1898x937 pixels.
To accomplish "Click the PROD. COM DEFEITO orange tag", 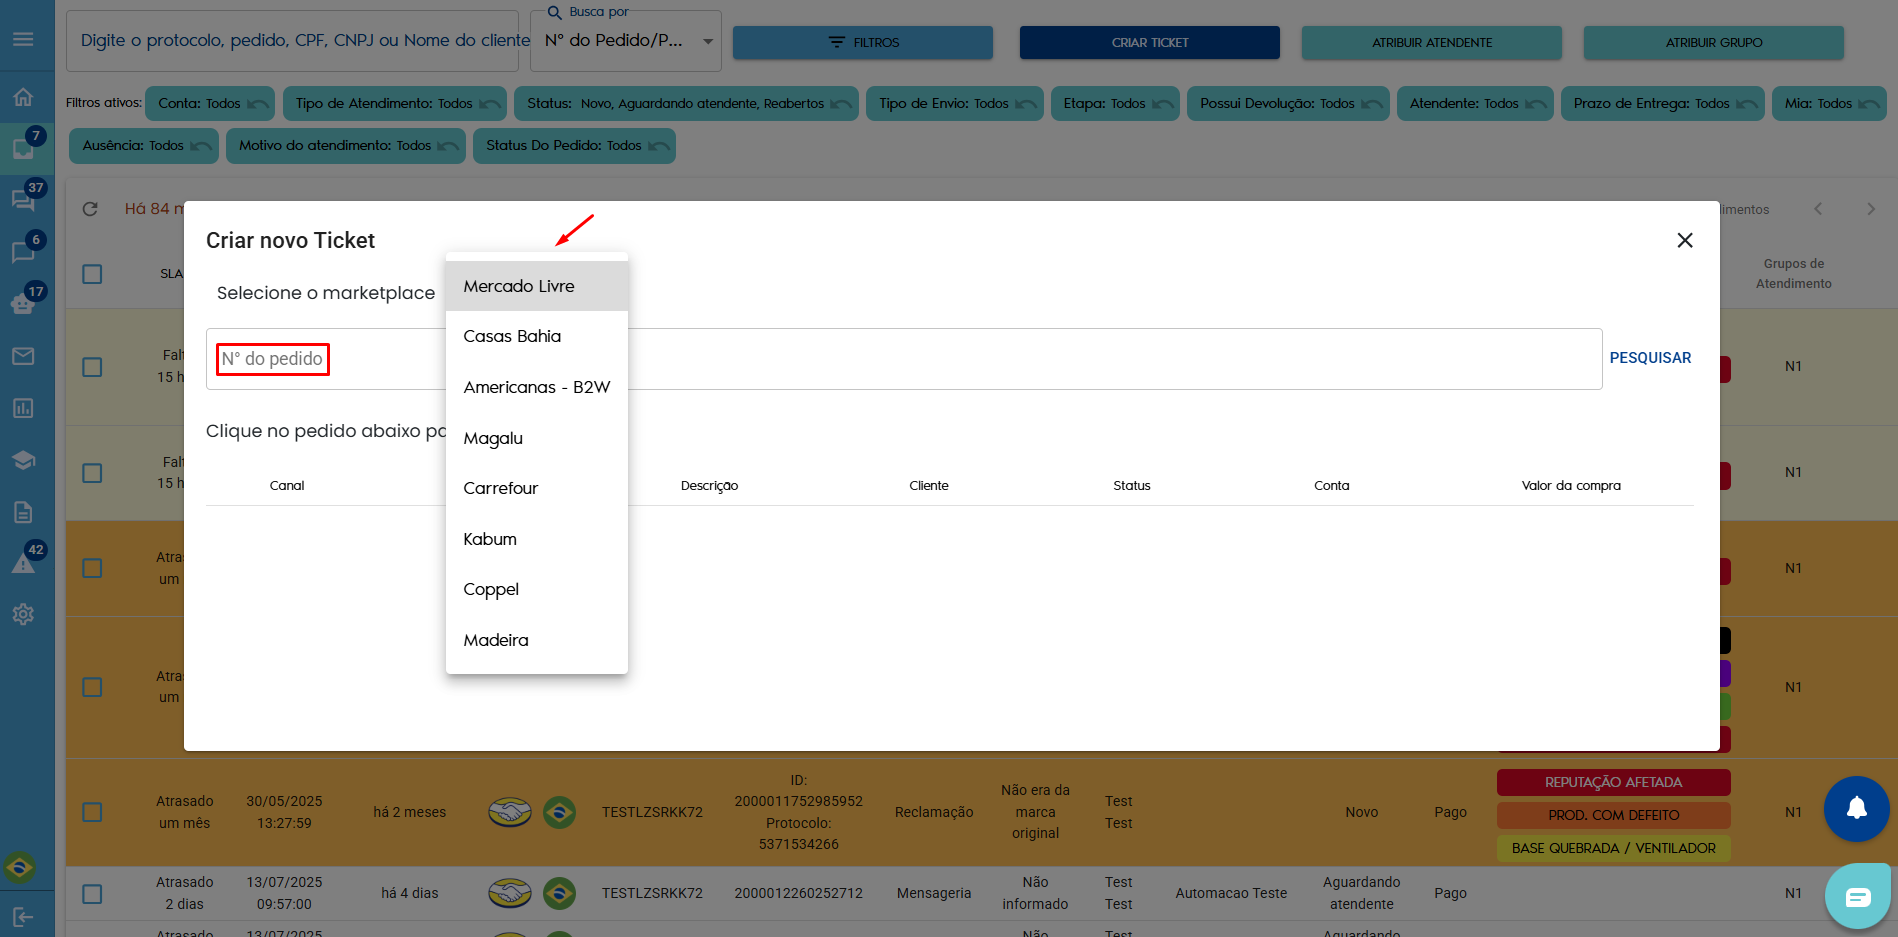I will point(1614,815).
